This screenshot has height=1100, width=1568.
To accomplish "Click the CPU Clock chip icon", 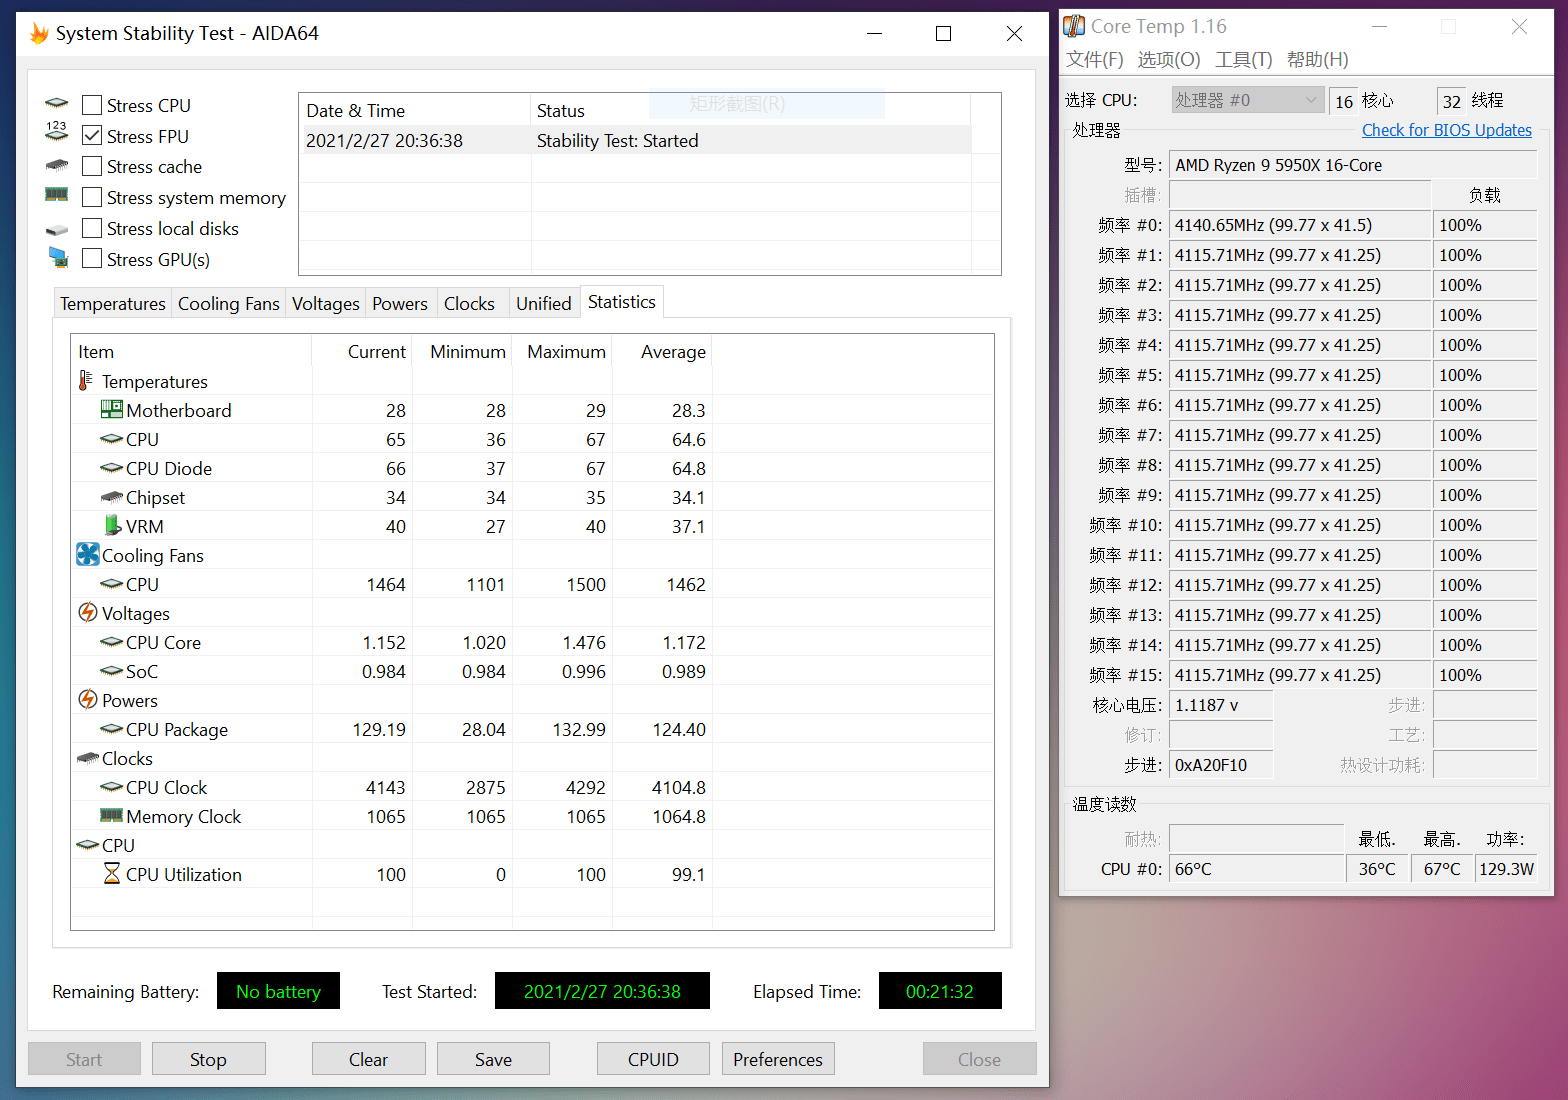I will pyautogui.click(x=111, y=786).
